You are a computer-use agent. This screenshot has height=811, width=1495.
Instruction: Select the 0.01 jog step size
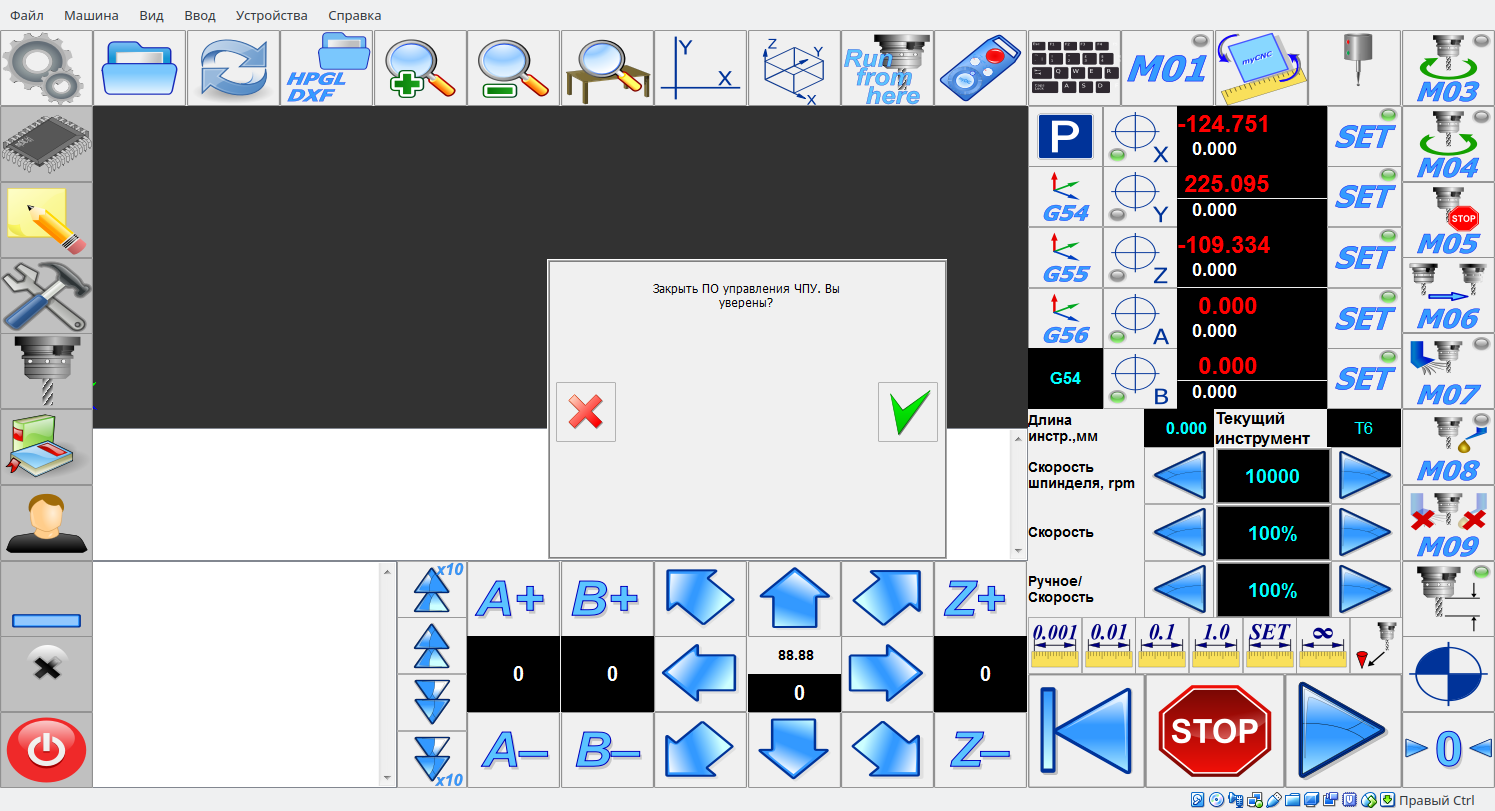click(x=1108, y=645)
